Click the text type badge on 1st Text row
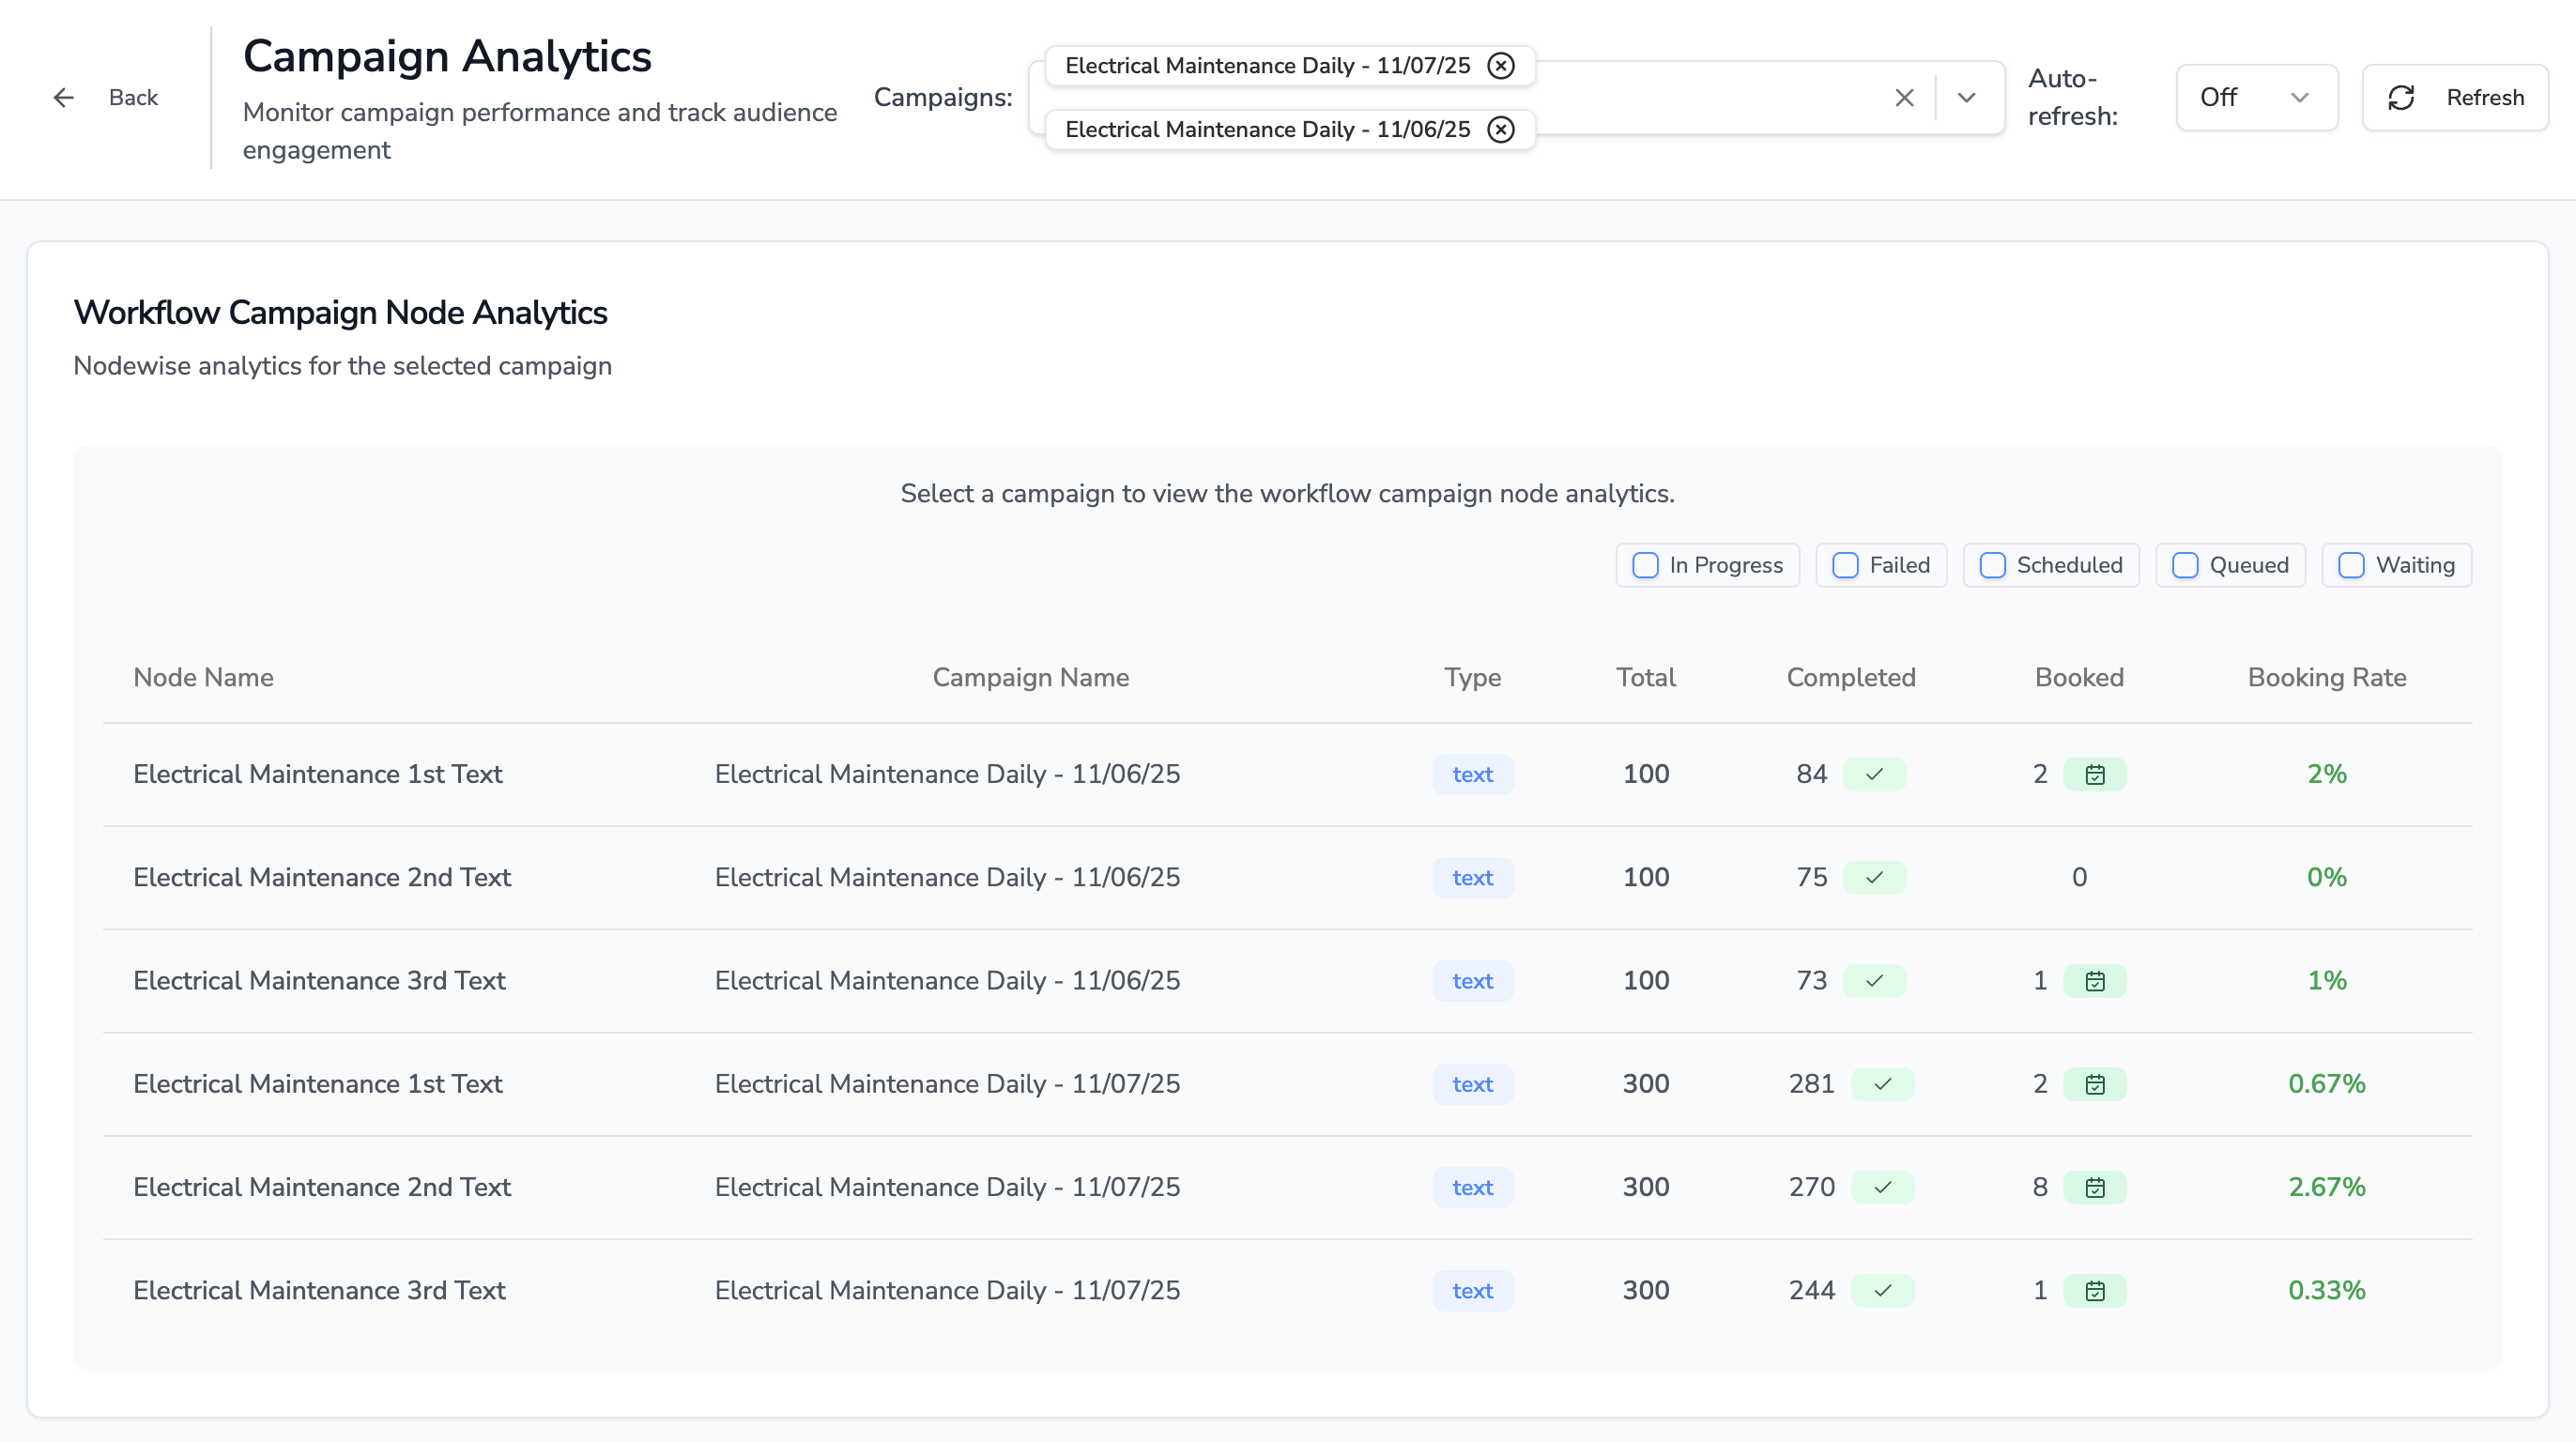The height and width of the screenshot is (1442, 2576). tap(1472, 774)
